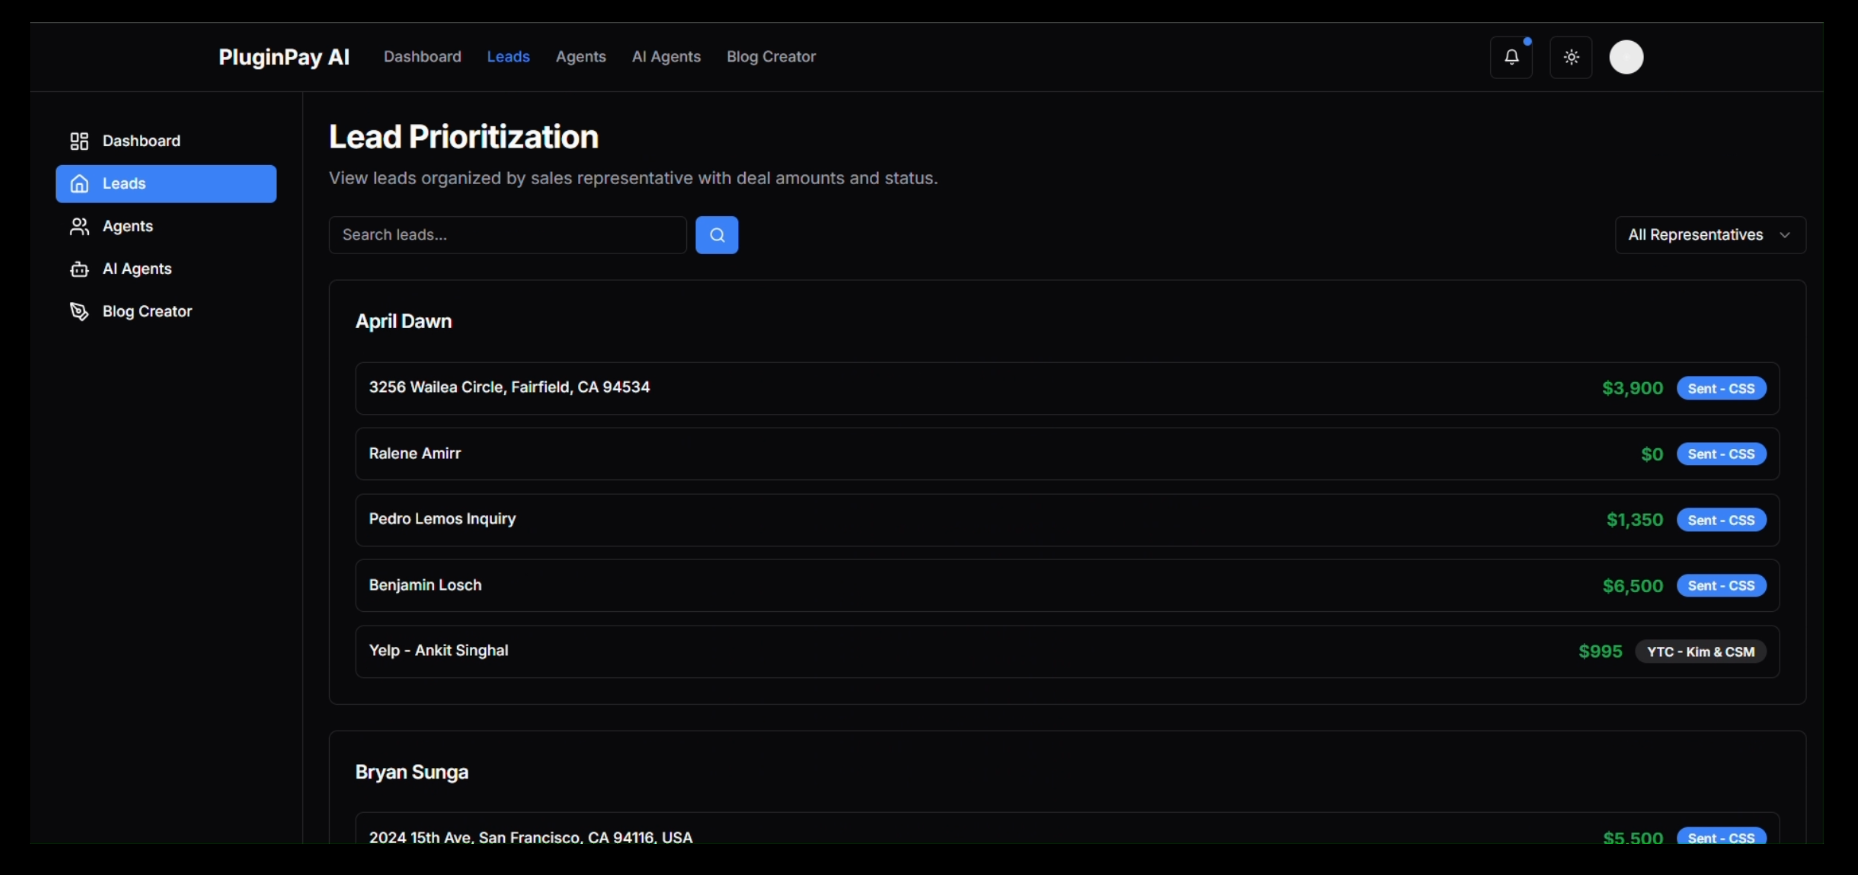The width and height of the screenshot is (1858, 875).
Task: Click the April Dawn representative heading
Action: point(404,321)
